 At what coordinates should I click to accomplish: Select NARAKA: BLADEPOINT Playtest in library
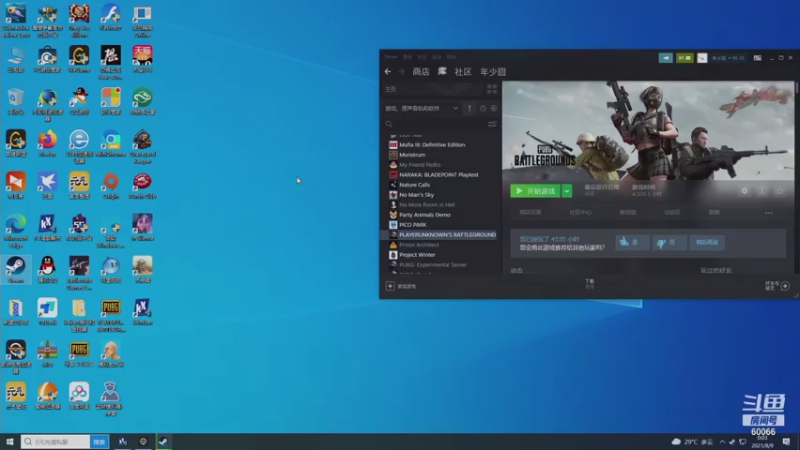tap(438, 174)
